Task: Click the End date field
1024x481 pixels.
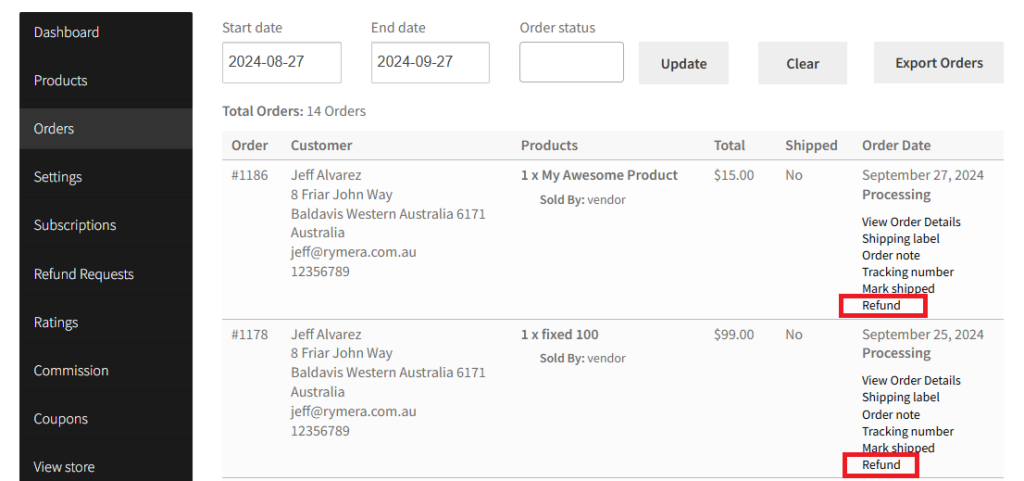Action: (430, 63)
